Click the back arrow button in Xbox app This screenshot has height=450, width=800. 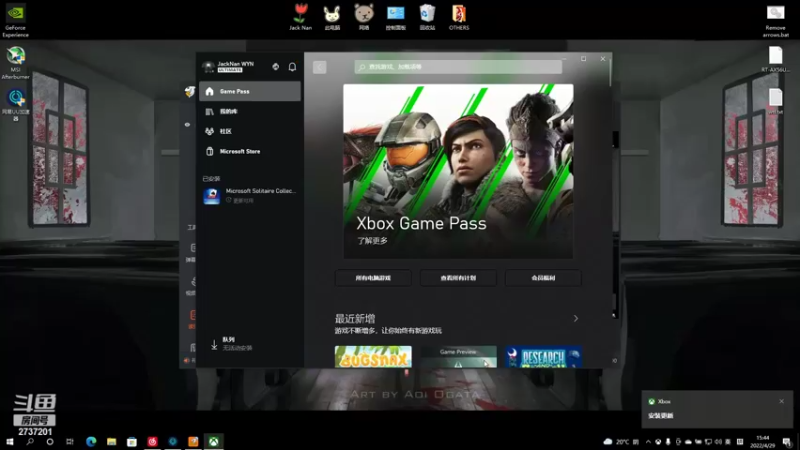[320, 67]
